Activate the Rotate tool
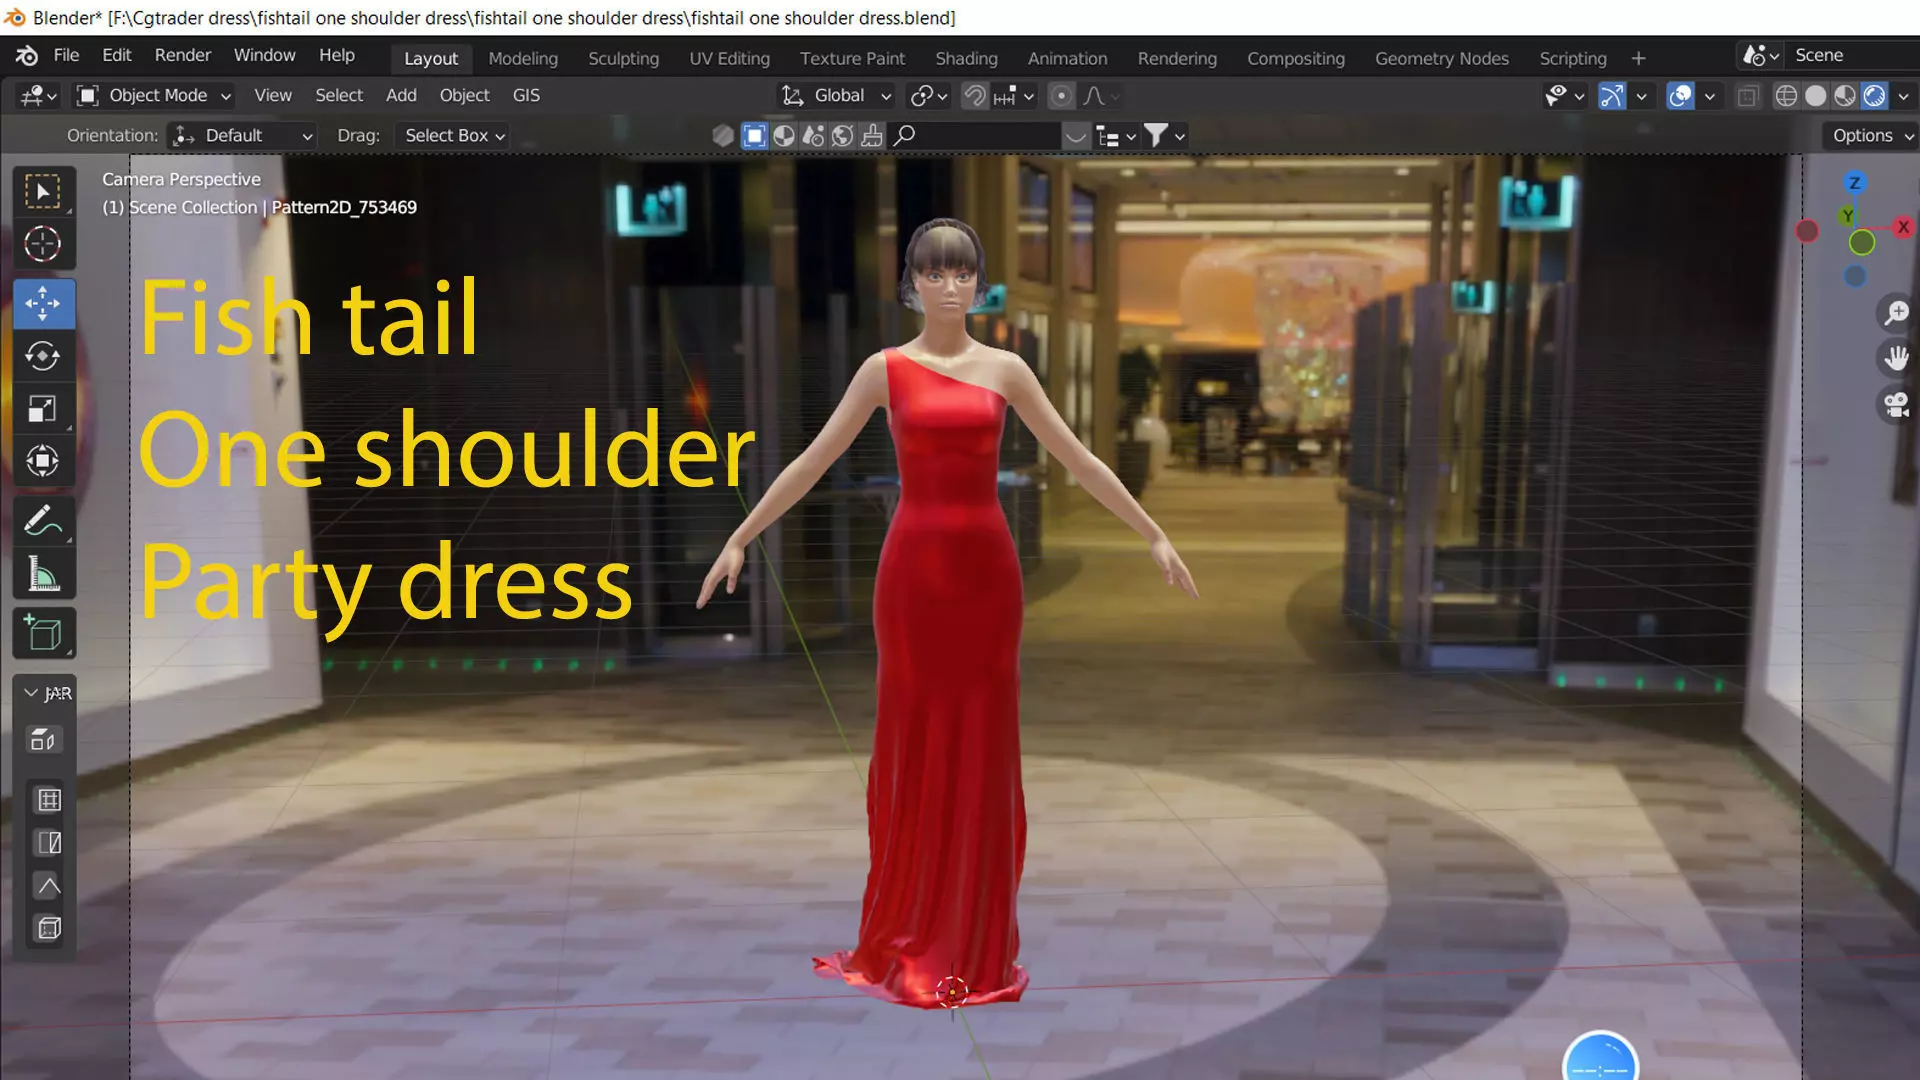 click(42, 357)
